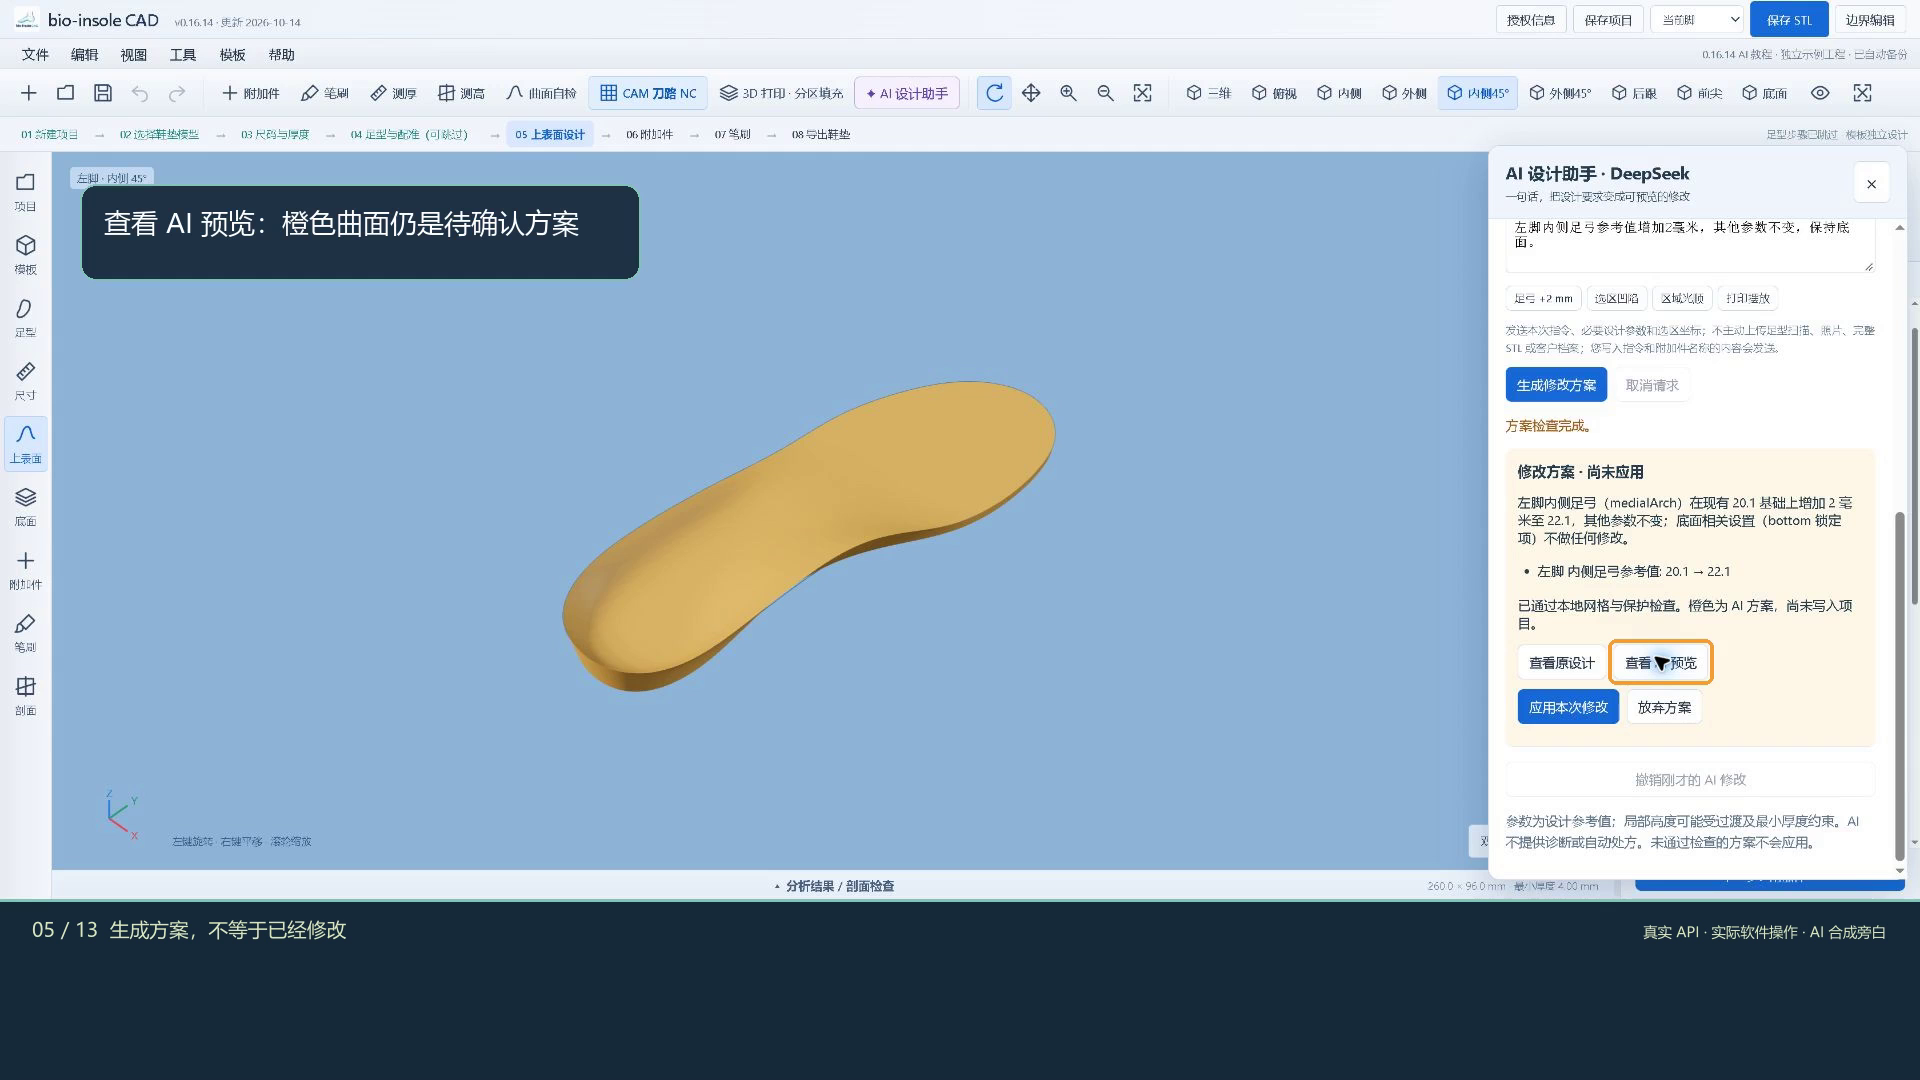Screen dimensions: 1920x1080
Task: Select the 测厚 thickness measure tool
Action: click(392, 93)
